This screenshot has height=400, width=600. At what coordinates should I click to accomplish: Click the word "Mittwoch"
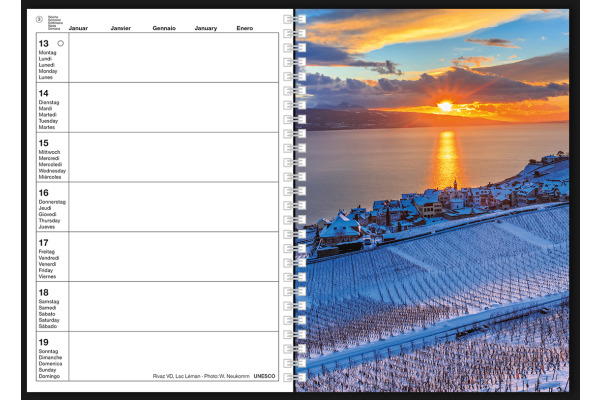coord(49,152)
